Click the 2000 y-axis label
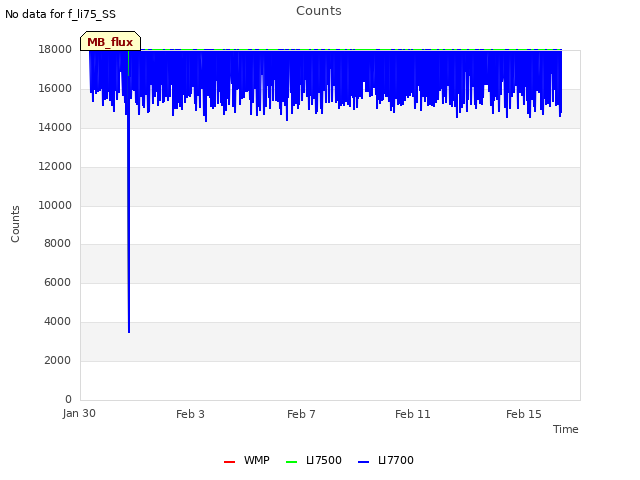This screenshot has height=480, width=640. 58,360
